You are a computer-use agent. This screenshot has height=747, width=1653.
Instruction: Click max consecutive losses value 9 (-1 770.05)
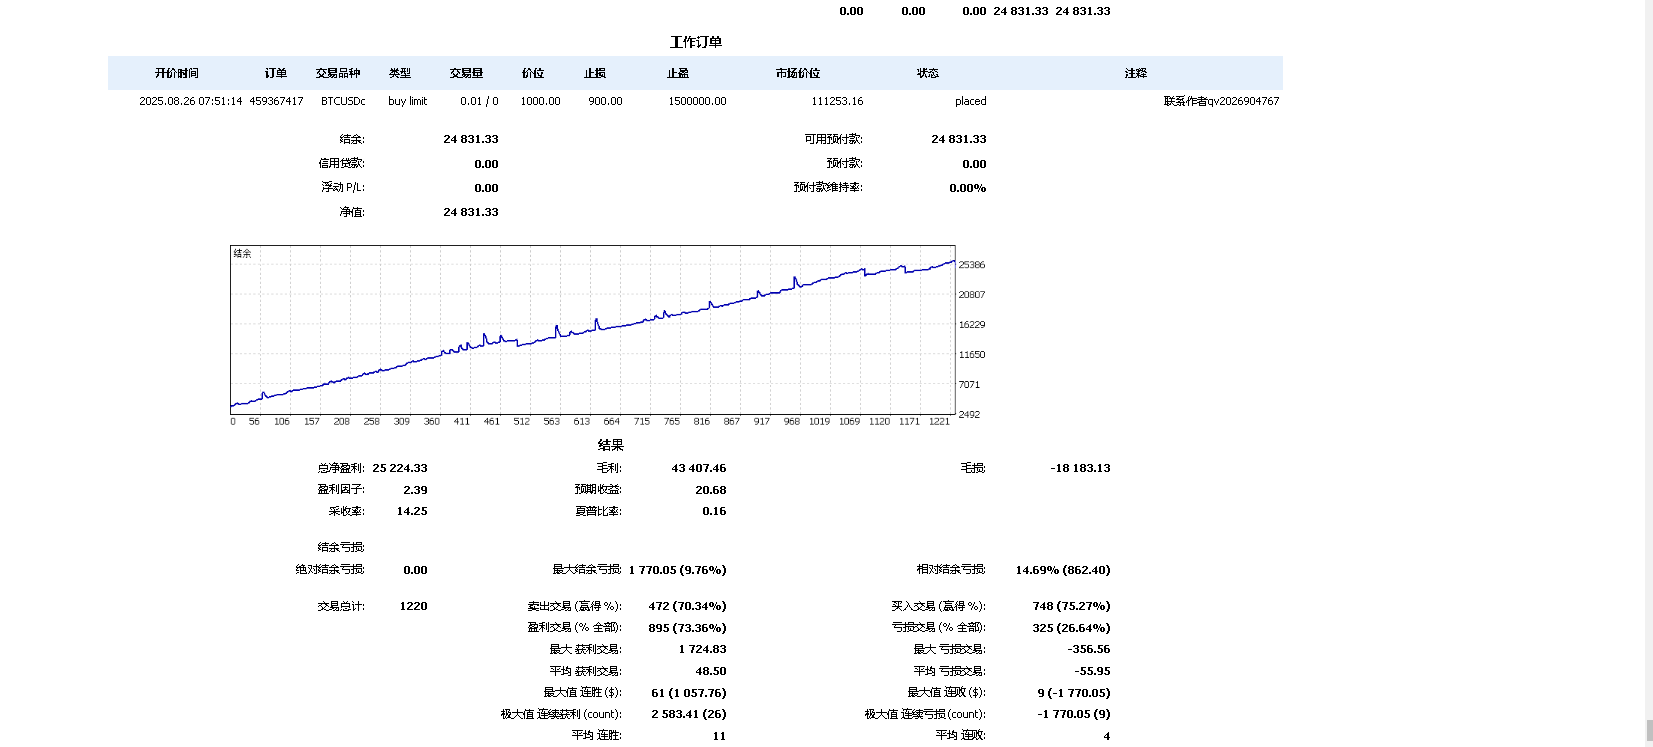pyautogui.click(x=1074, y=693)
